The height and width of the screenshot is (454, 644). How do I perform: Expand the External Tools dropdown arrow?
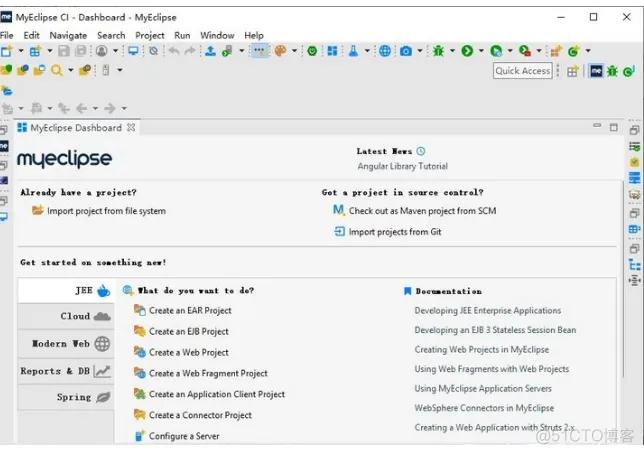point(538,51)
